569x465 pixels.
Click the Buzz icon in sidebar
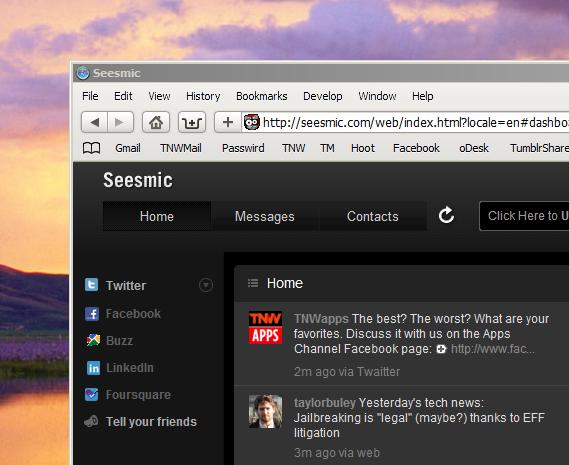[x=93, y=340]
